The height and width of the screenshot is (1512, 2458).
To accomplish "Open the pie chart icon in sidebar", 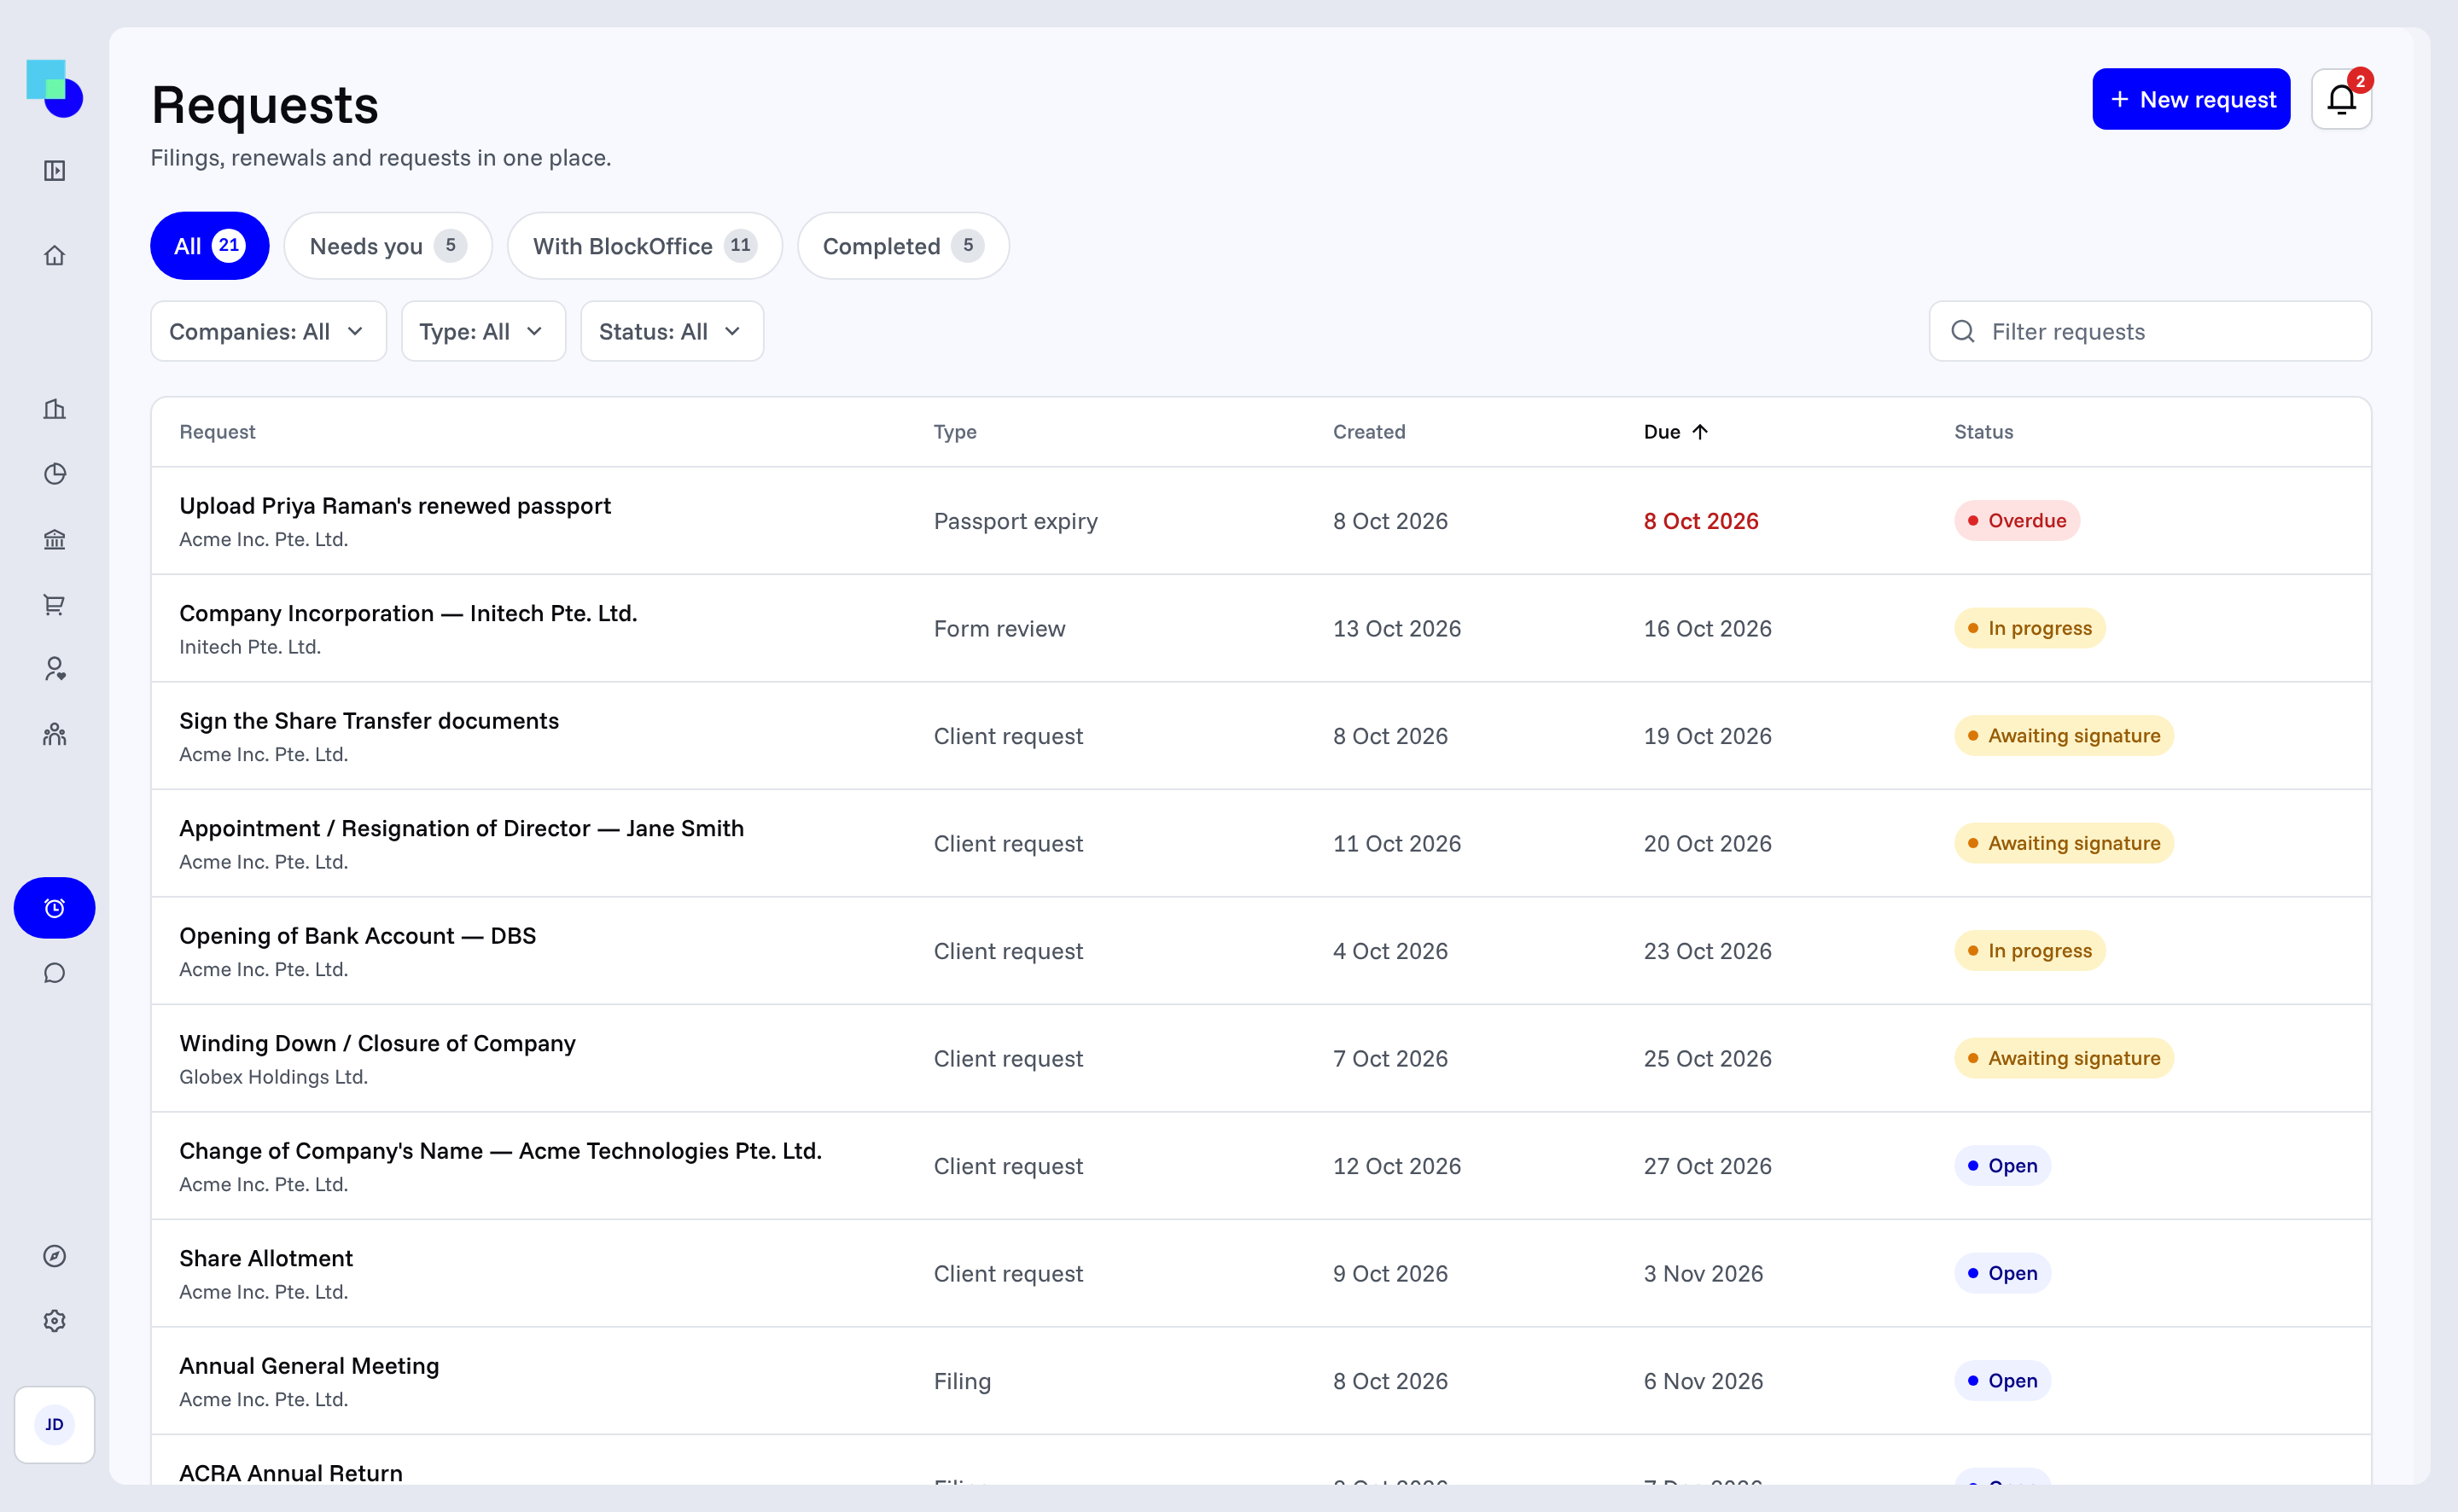I will [x=55, y=474].
